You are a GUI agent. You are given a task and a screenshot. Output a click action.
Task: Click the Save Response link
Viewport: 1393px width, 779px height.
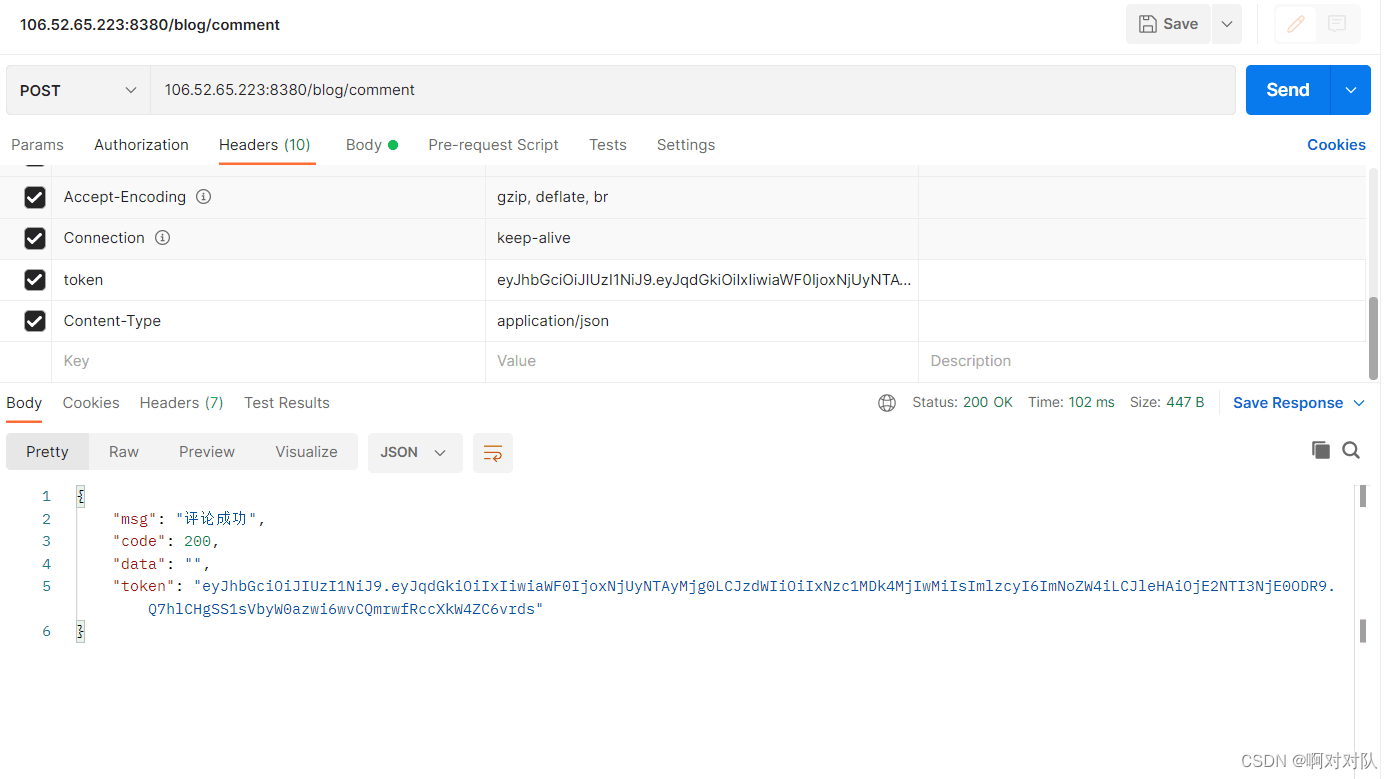[x=1288, y=403]
